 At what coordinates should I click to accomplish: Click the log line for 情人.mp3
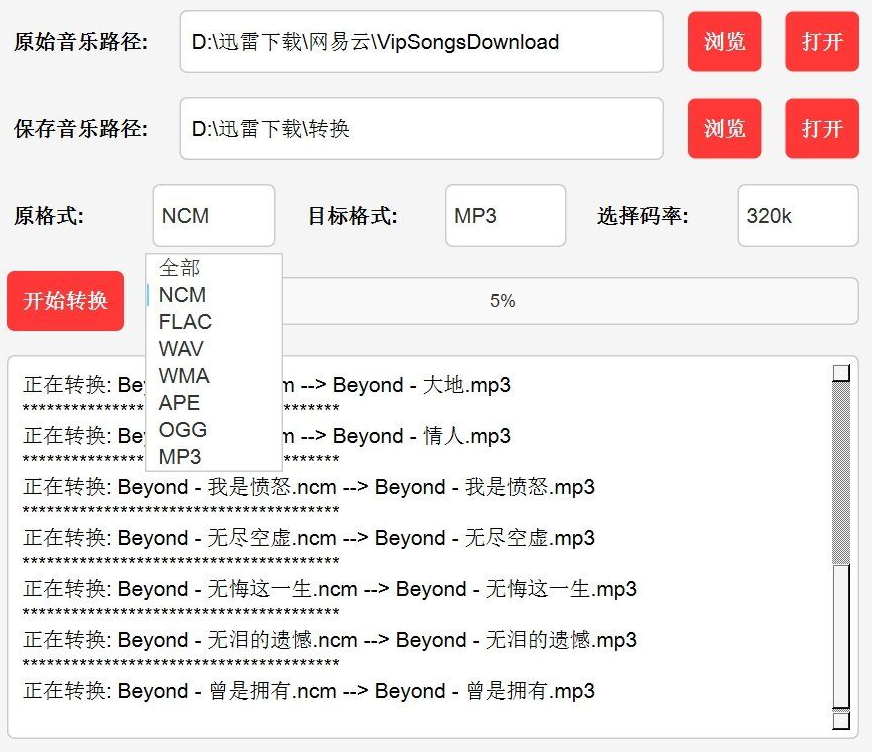point(267,436)
